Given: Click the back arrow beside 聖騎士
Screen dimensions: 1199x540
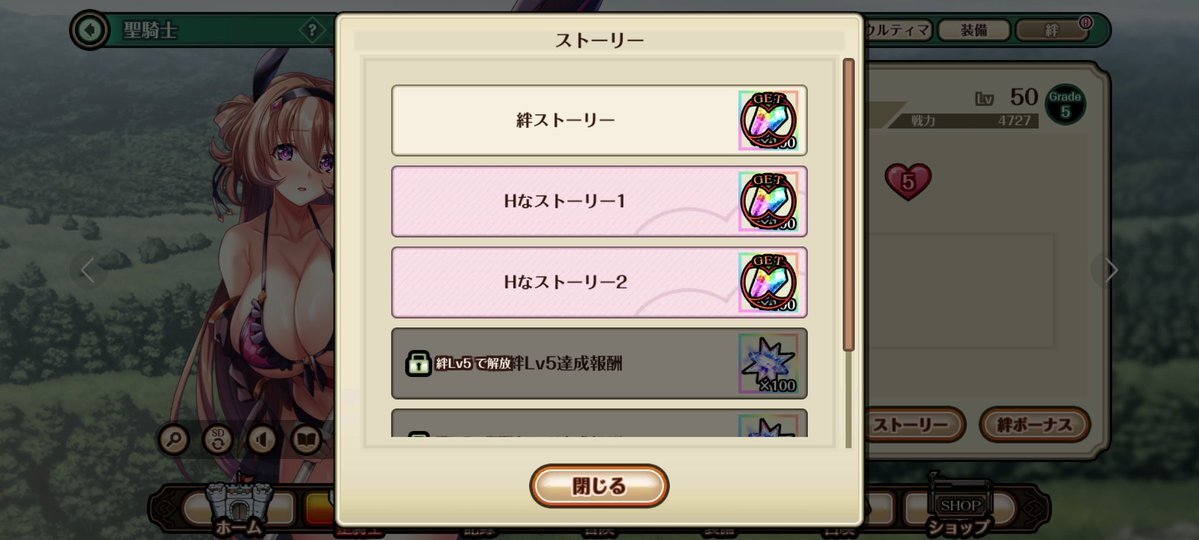Looking at the screenshot, I should click(89, 30).
